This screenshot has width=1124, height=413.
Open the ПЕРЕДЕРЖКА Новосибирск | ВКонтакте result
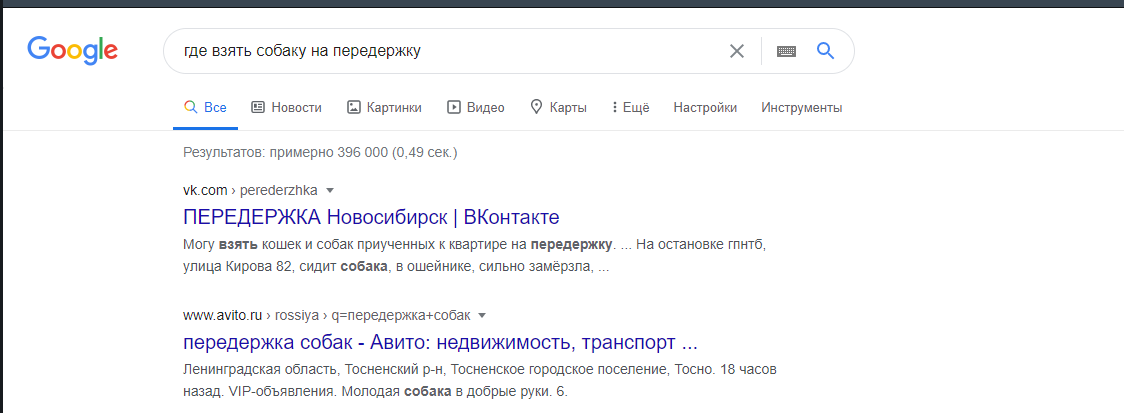point(371,217)
